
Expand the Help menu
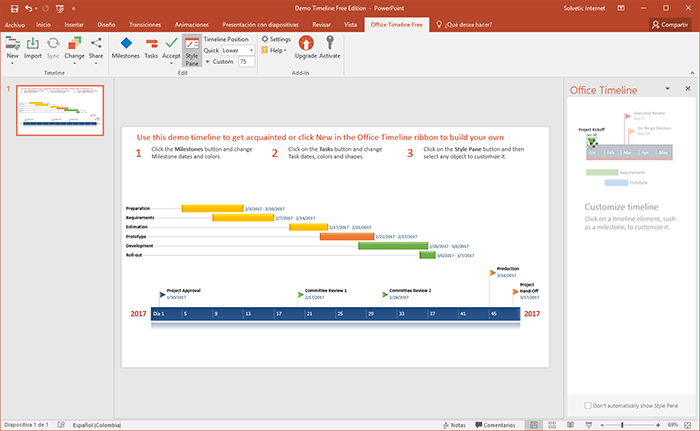pyautogui.click(x=274, y=50)
